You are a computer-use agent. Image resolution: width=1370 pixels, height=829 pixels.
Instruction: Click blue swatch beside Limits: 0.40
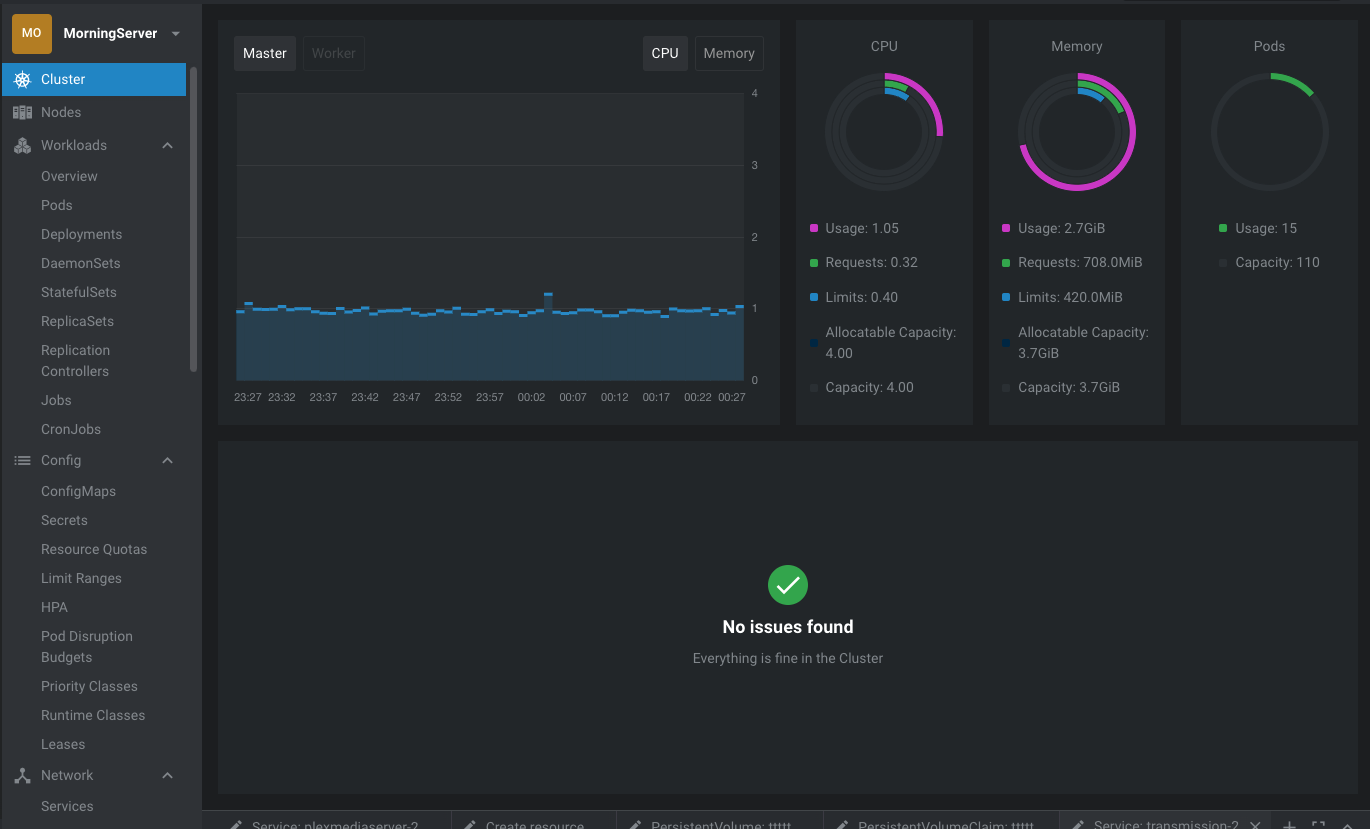[814, 298]
